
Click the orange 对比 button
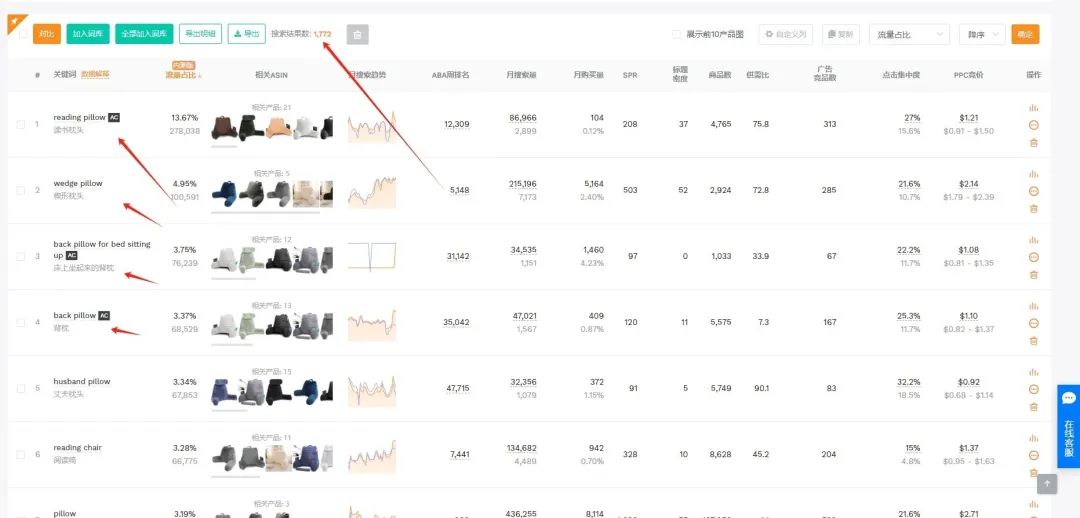47,34
